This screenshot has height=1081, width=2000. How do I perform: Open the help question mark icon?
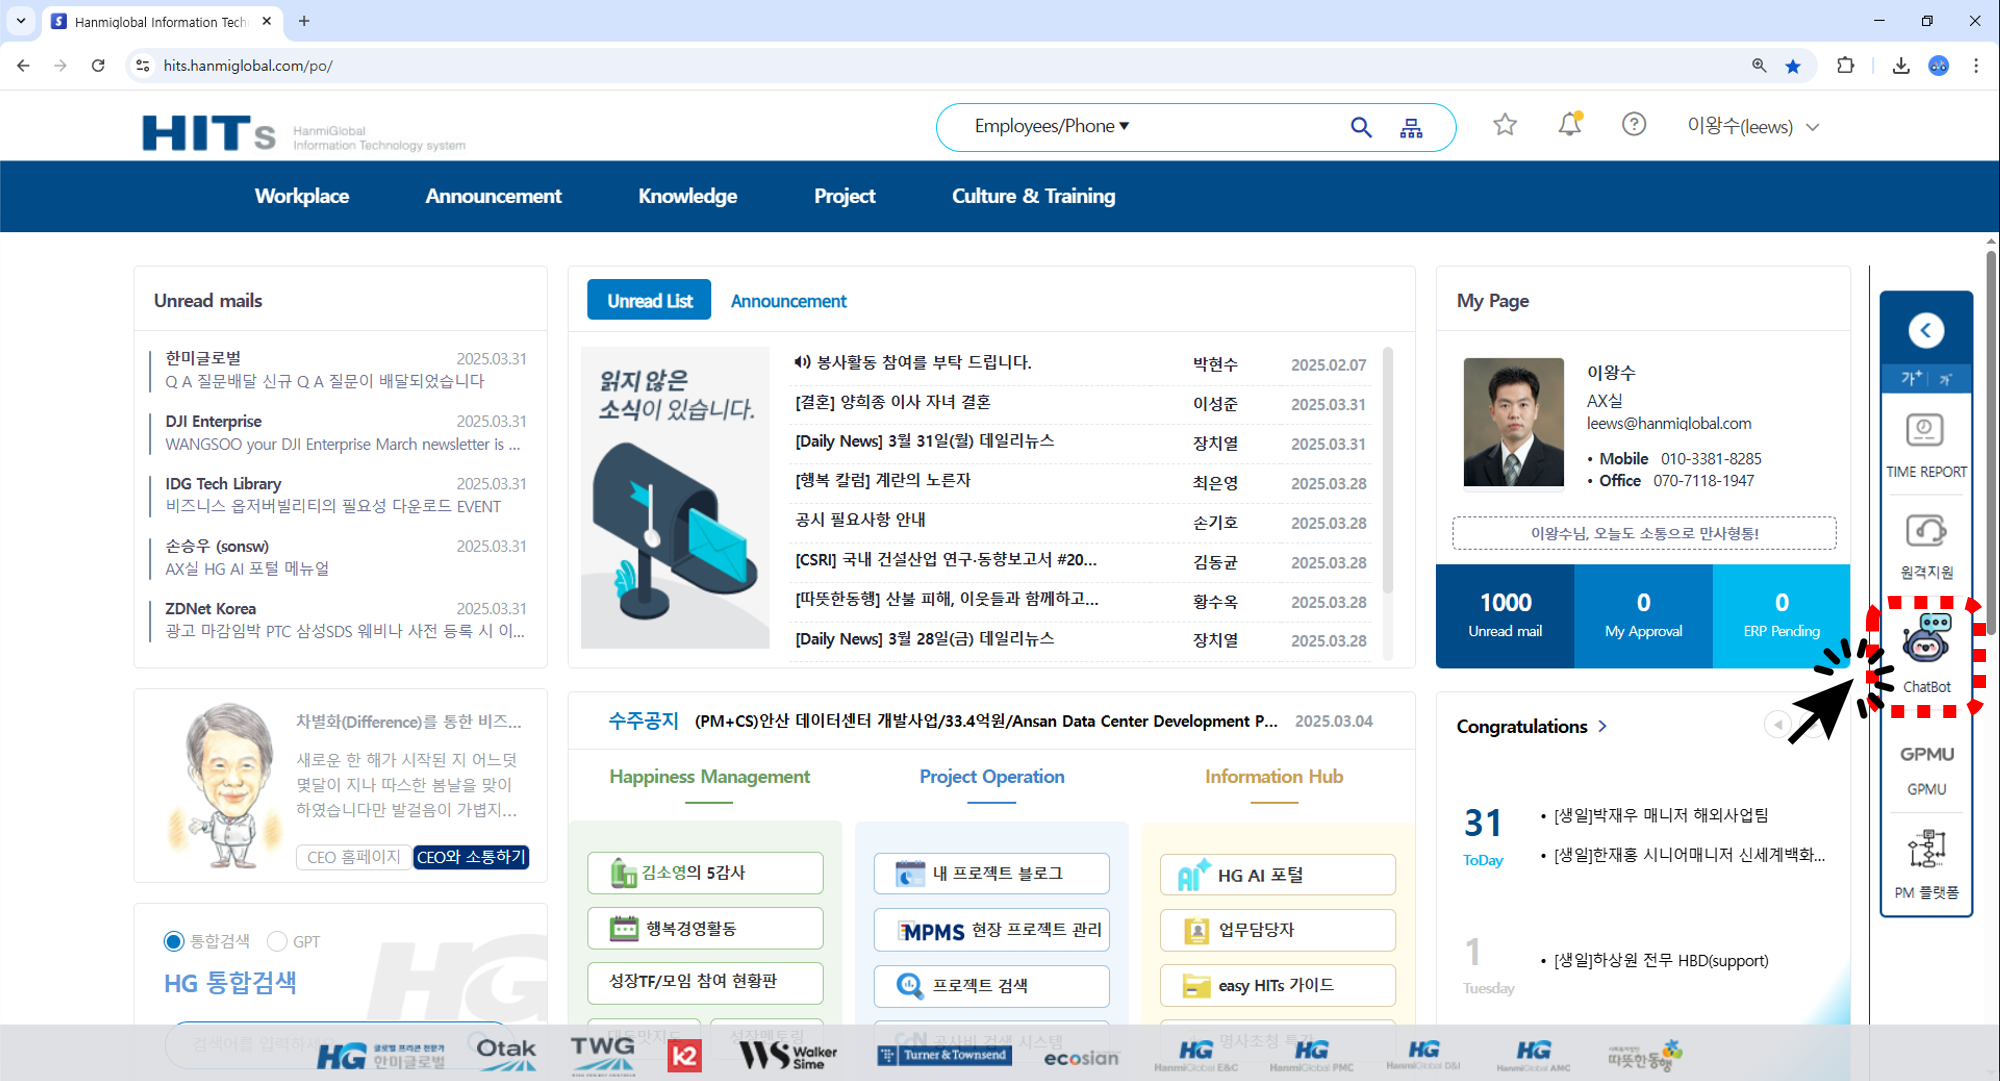pyautogui.click(x=1634, y=124)
